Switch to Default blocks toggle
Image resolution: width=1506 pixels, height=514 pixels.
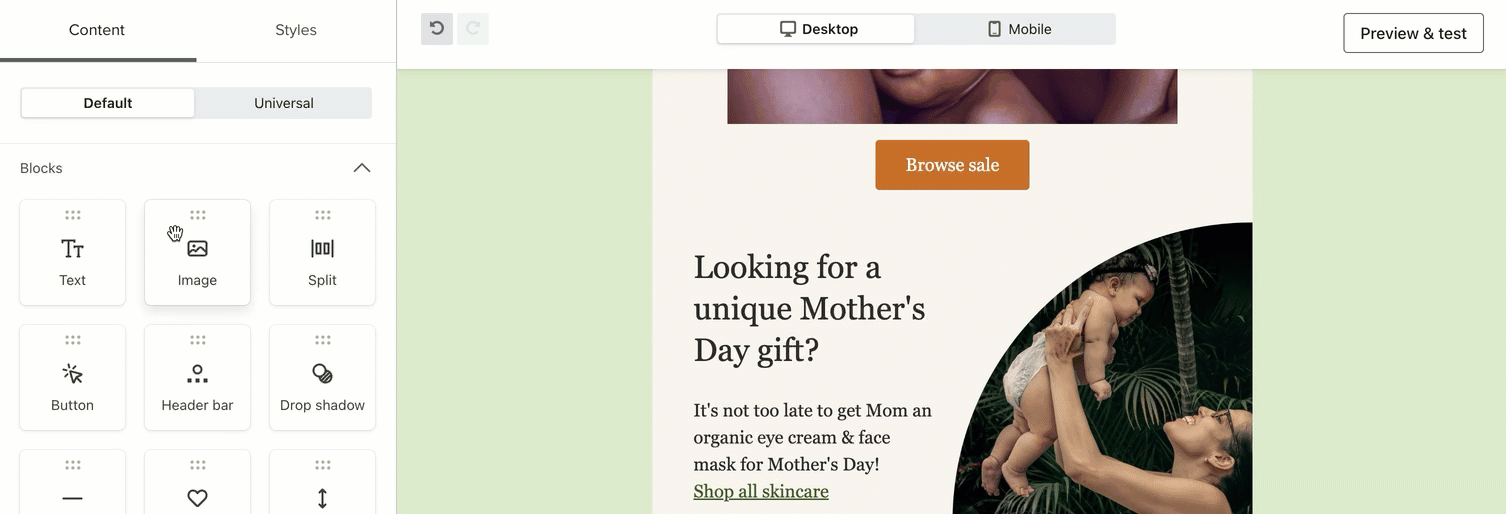point(108,103)
